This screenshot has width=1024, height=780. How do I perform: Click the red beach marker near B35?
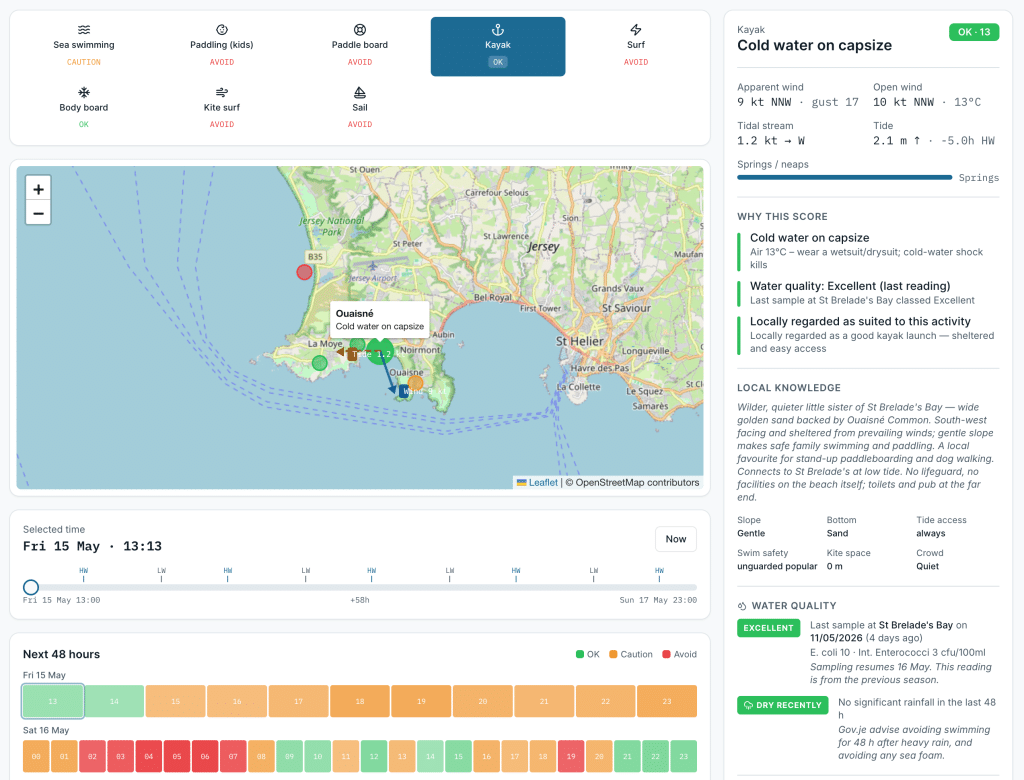(304, 272)
